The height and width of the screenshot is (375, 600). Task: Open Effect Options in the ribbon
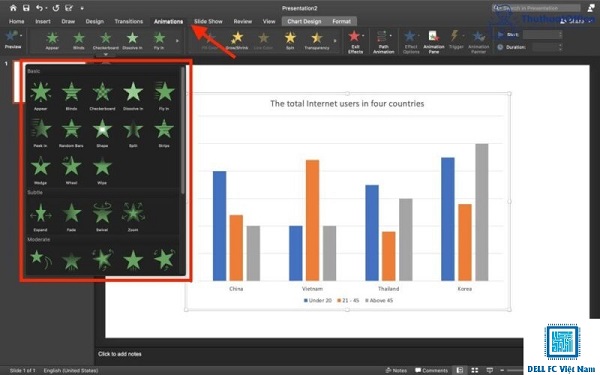[x=411, y=42]
